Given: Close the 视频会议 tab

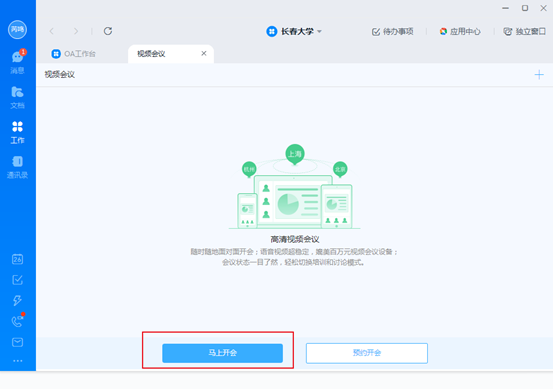Looking at the screenshot, I should 204,53.
